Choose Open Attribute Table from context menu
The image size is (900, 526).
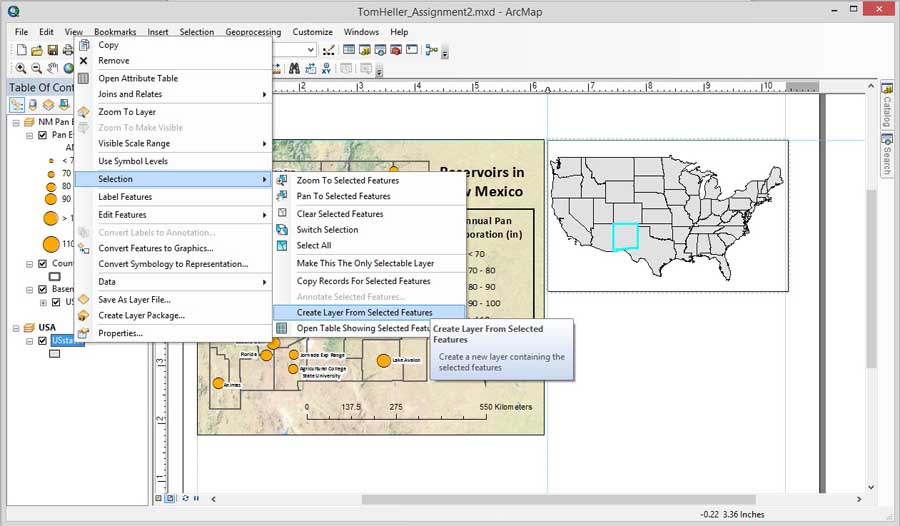point(173,78)
